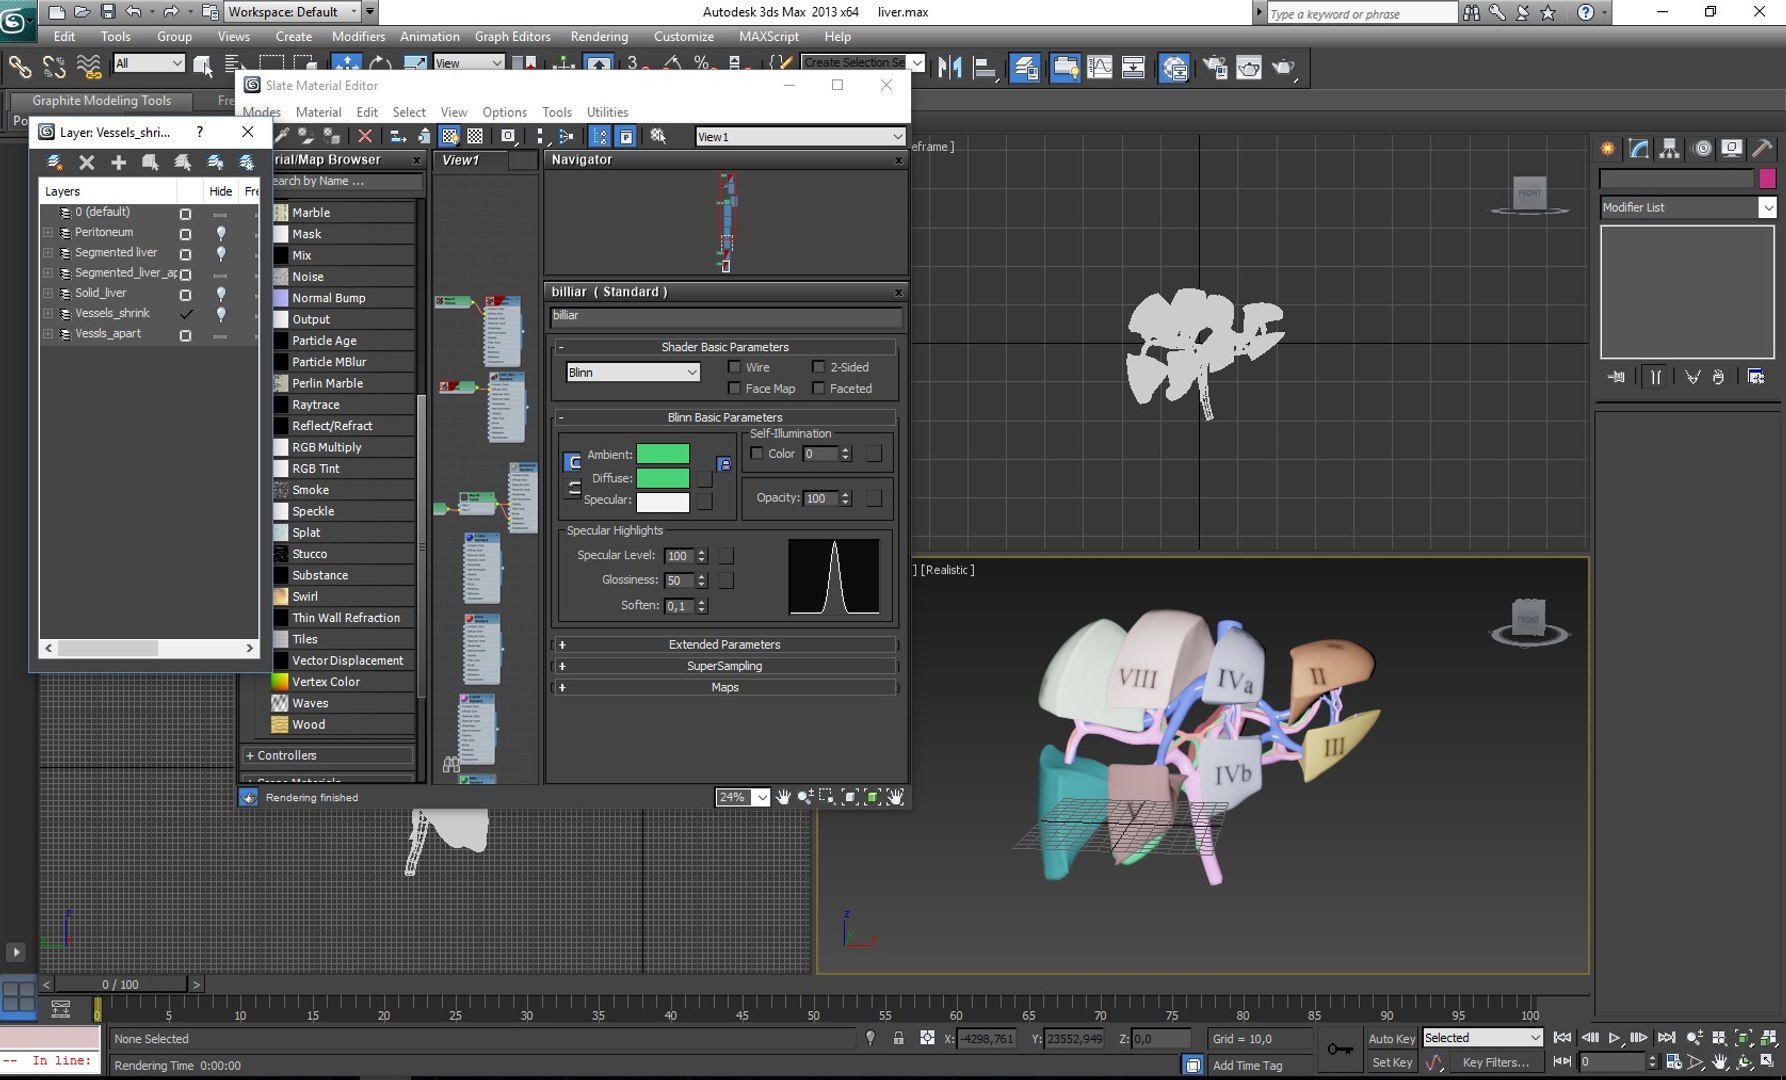Screen dimensions: 1786x1080
Task: Click the Diffuse green color swatch
Action: point(663,478)
